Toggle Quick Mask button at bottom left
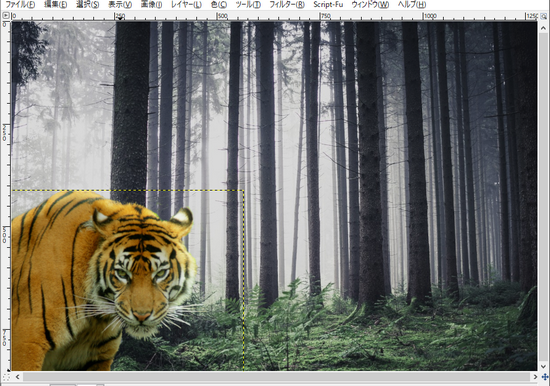 (6, 377)
